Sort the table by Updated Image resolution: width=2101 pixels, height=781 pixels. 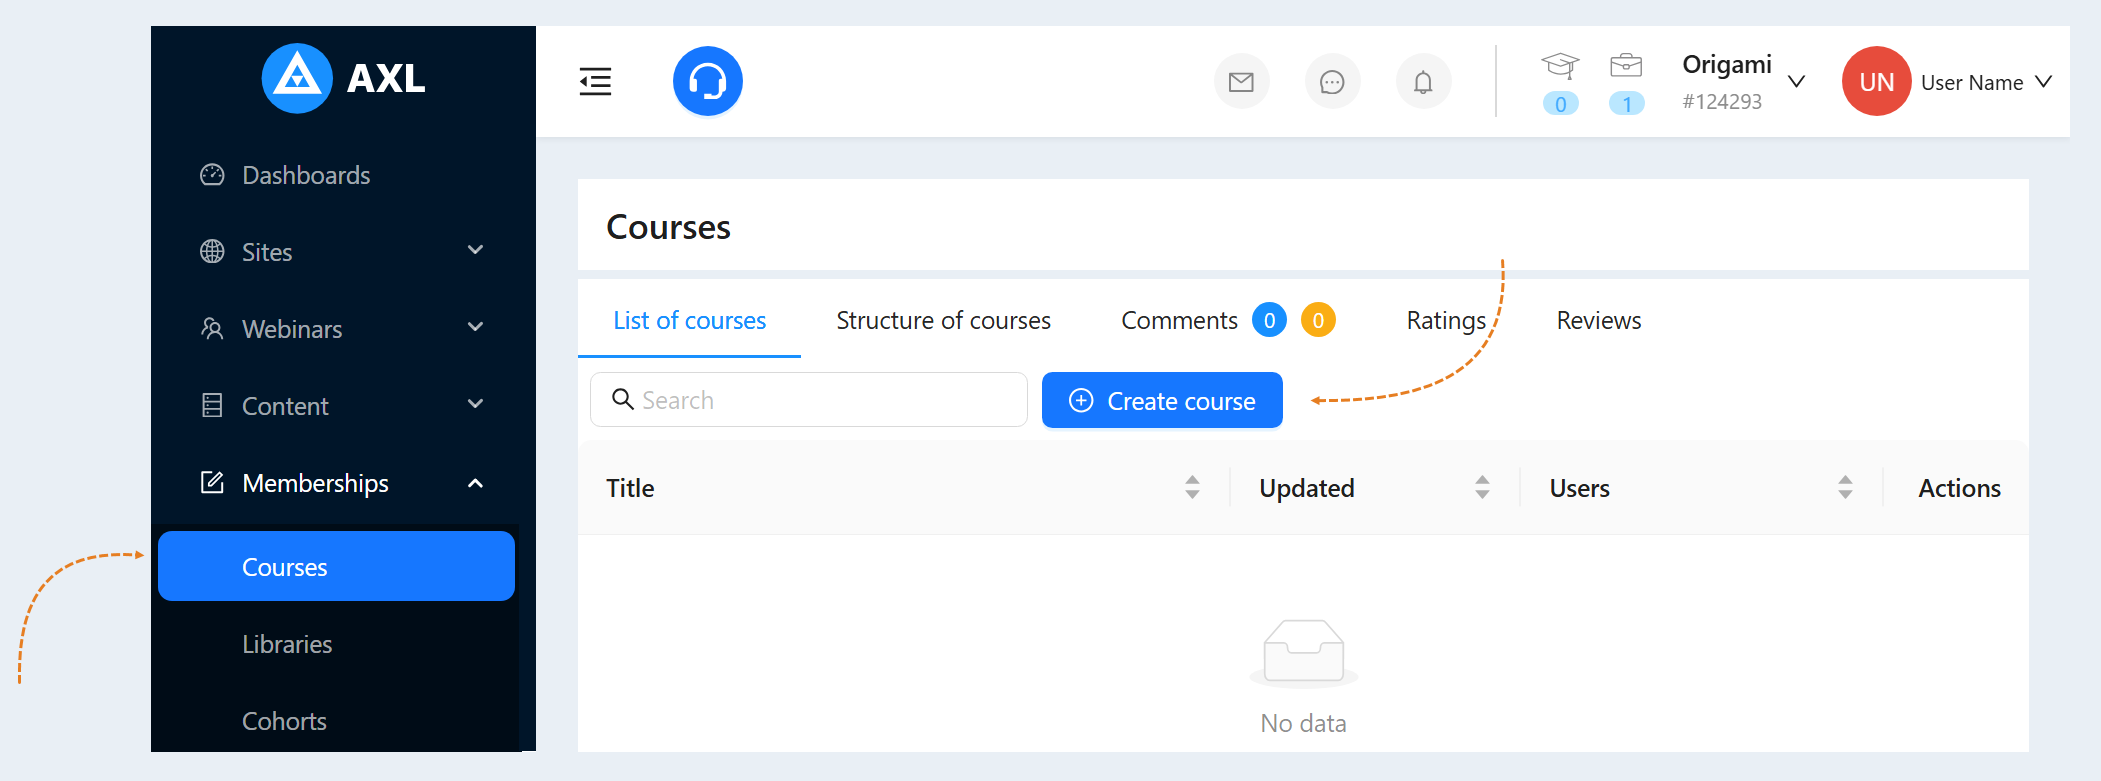tap(1482, 487)
